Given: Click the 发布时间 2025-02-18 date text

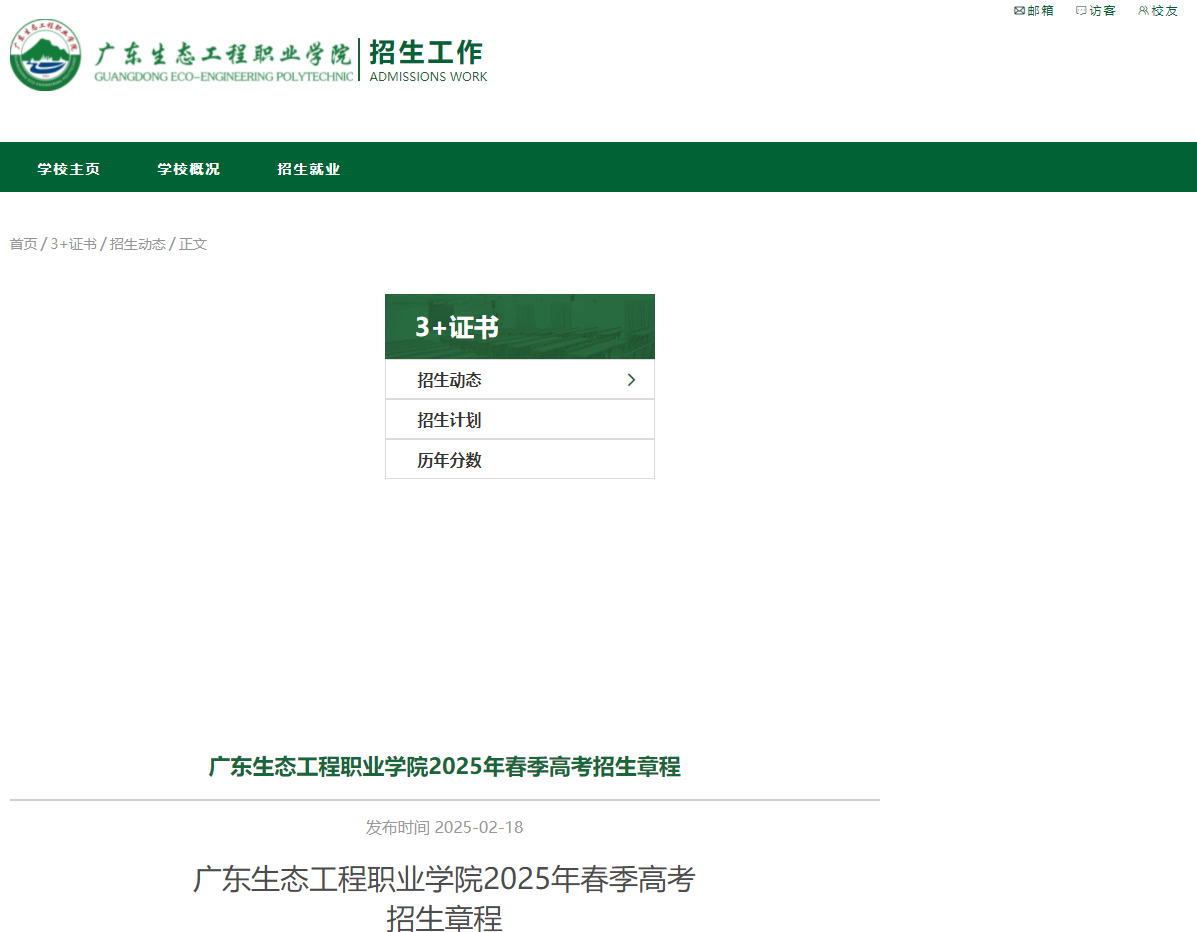Looking at the screenshot, I should (445, 827).
